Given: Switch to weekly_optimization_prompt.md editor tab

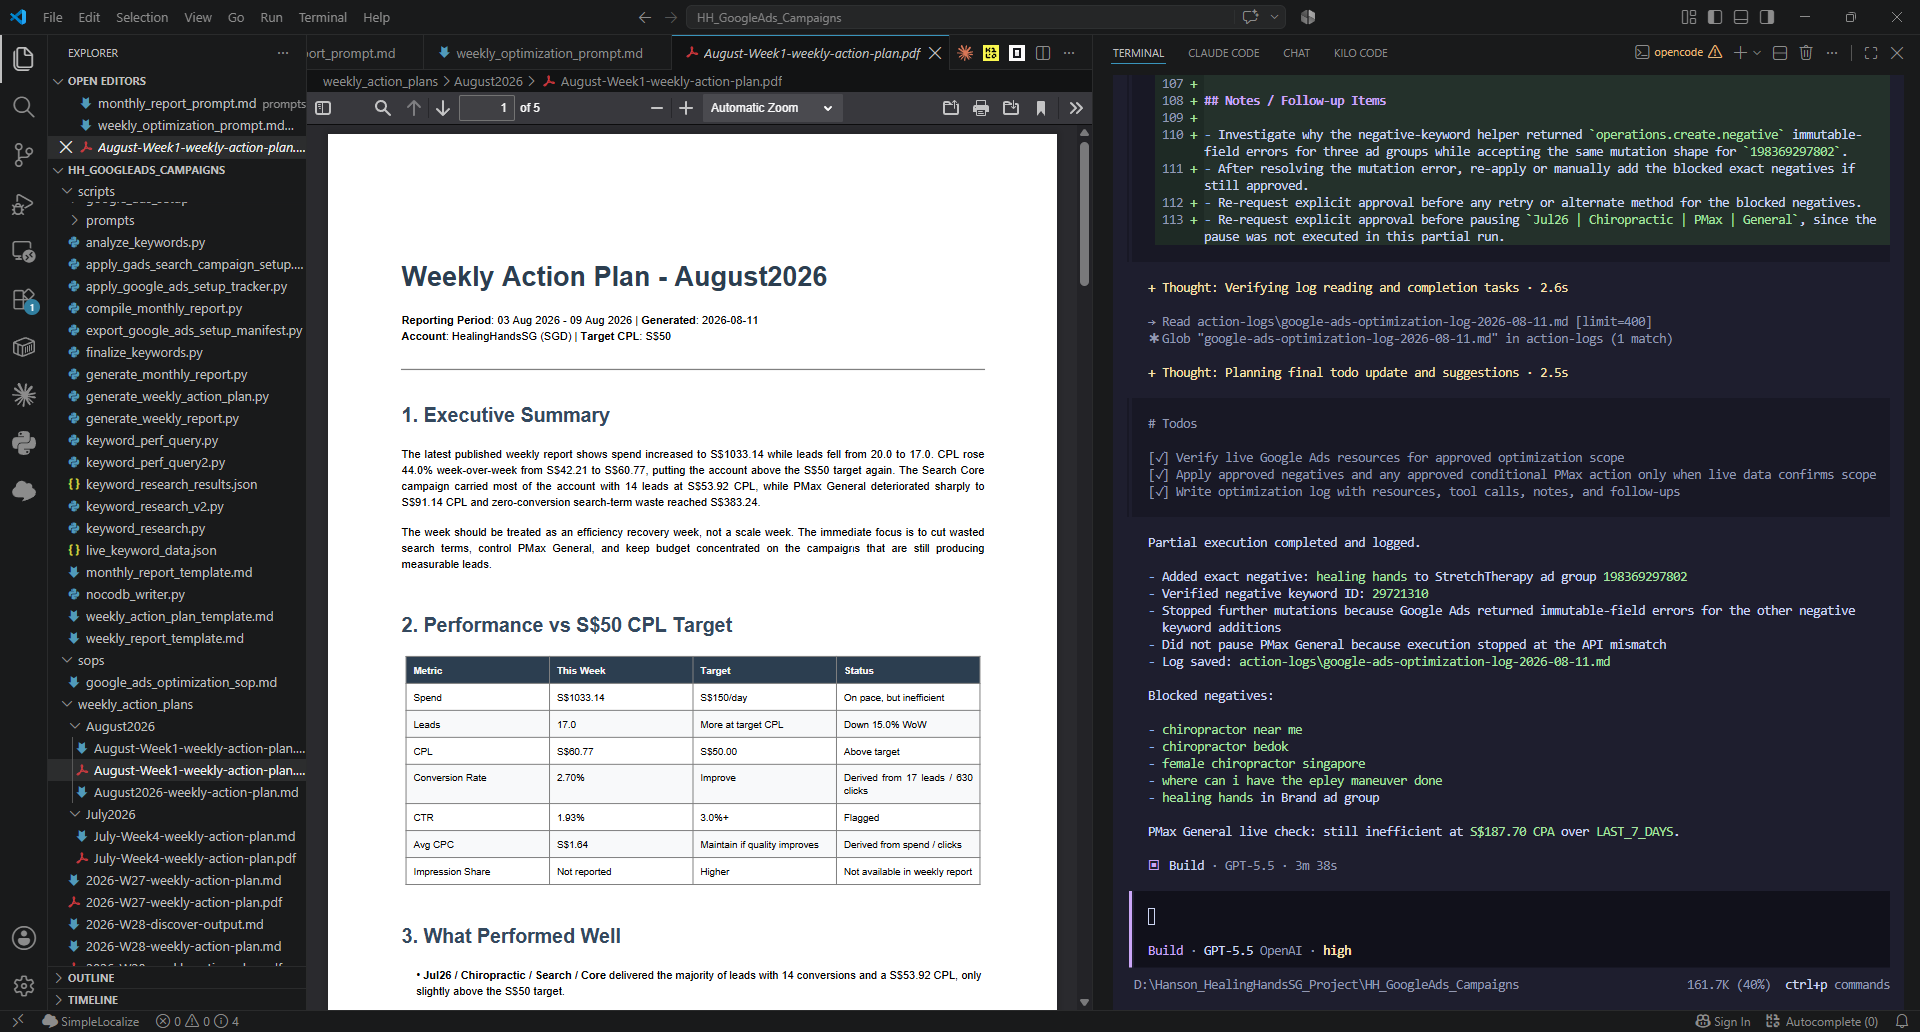Looking at the screenshot, I should click(549, 53).
